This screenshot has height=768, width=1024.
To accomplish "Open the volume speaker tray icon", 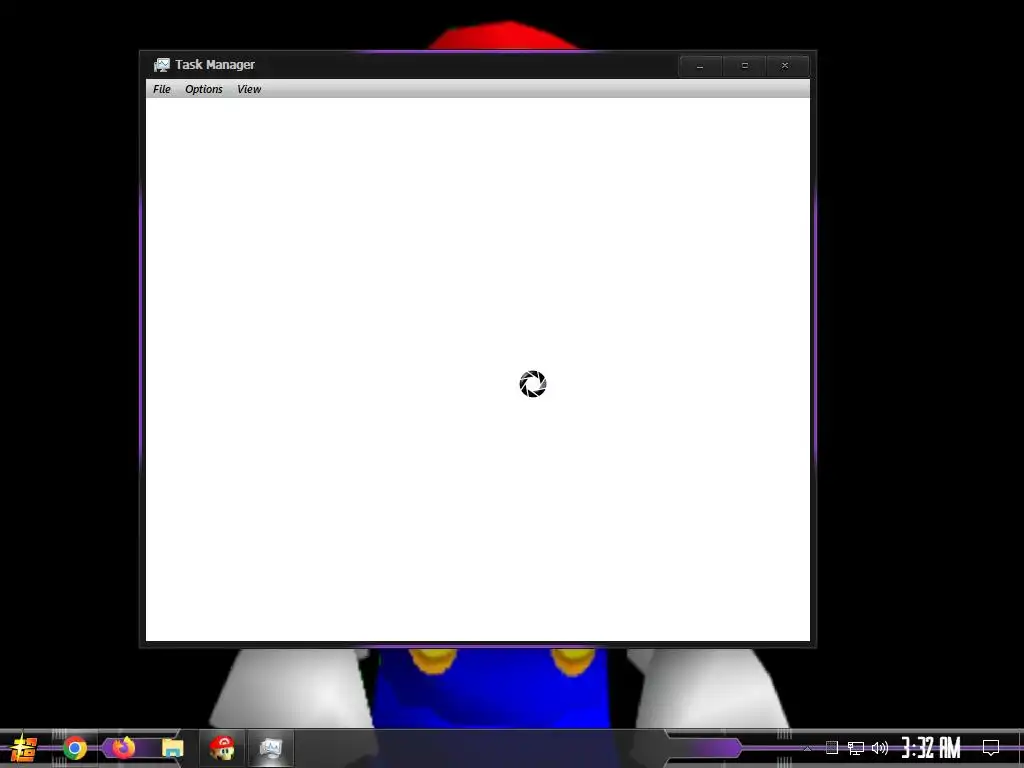I will [880, 748].
